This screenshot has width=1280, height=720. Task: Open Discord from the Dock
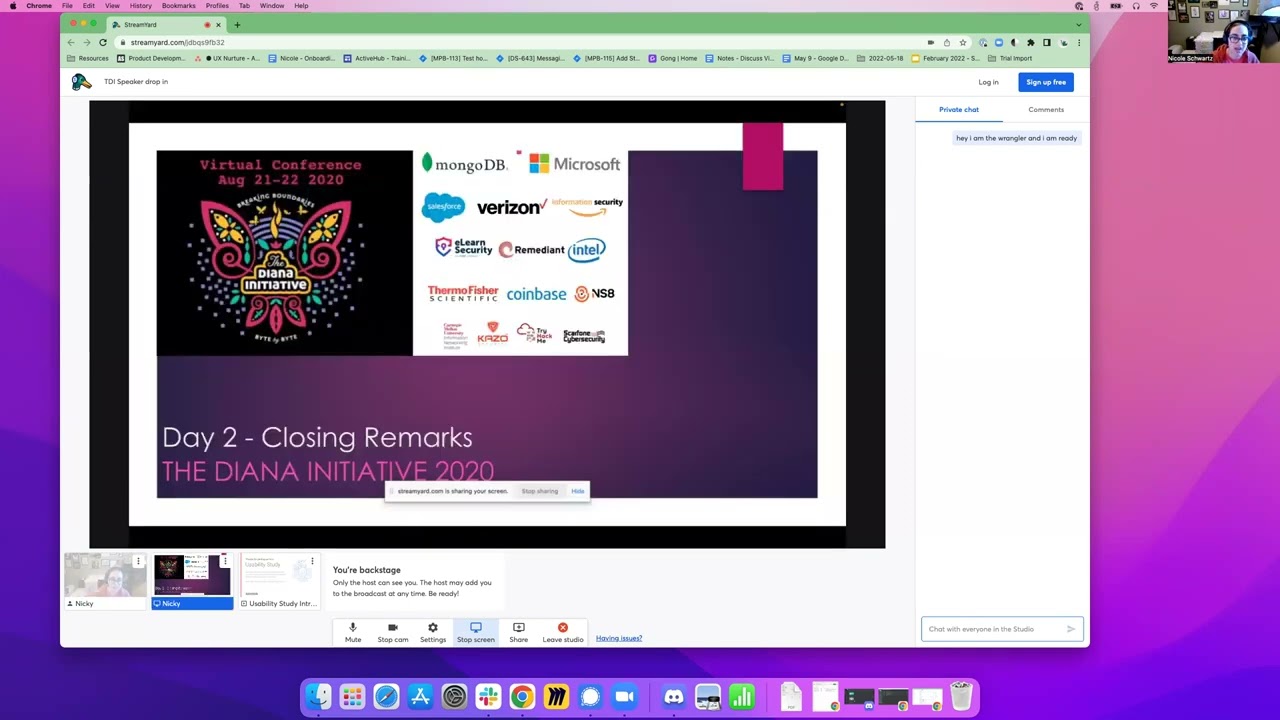pos(674,696)
